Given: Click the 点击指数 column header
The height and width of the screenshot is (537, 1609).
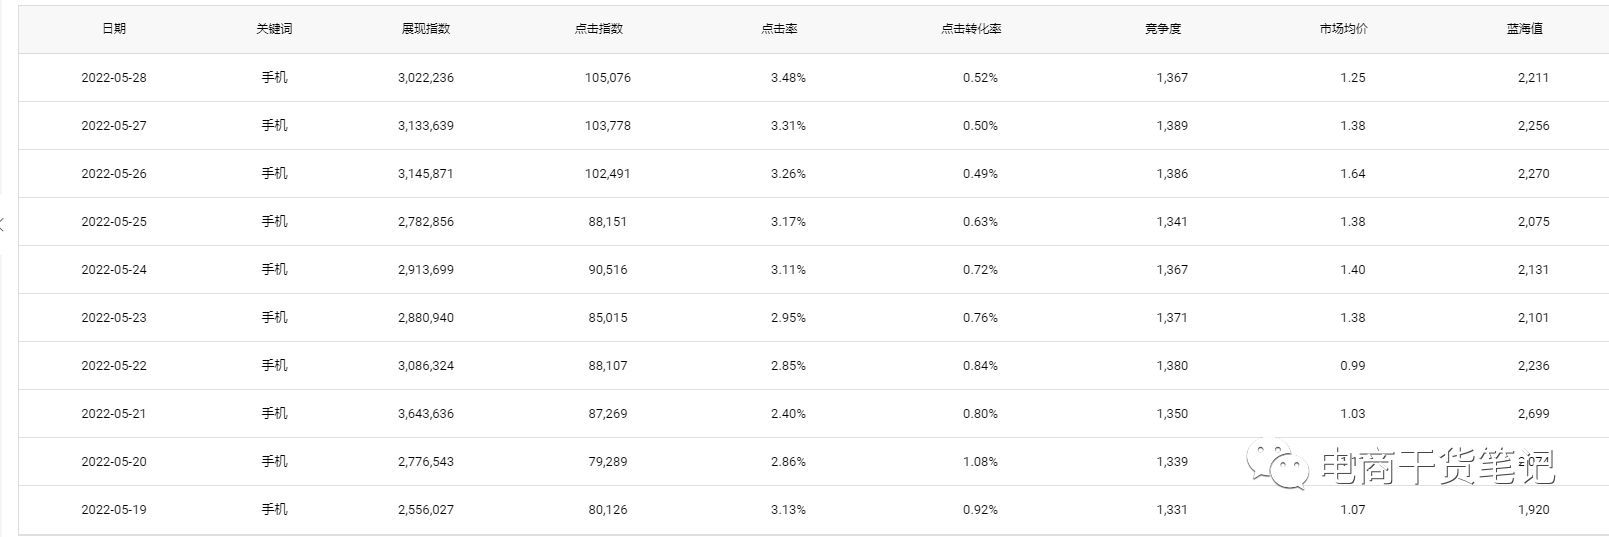Looking at the screenshot, I should (x=599, y=29).
